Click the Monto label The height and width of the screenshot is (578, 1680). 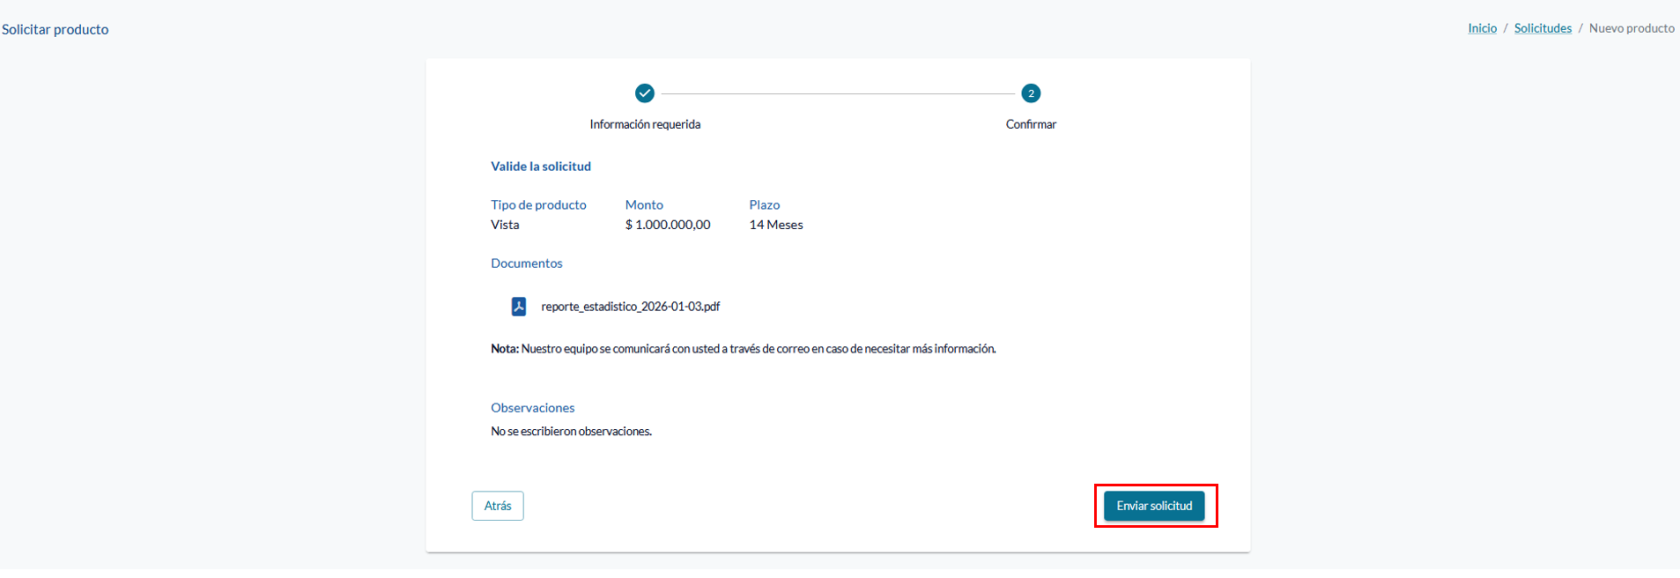tap(644, 205)
